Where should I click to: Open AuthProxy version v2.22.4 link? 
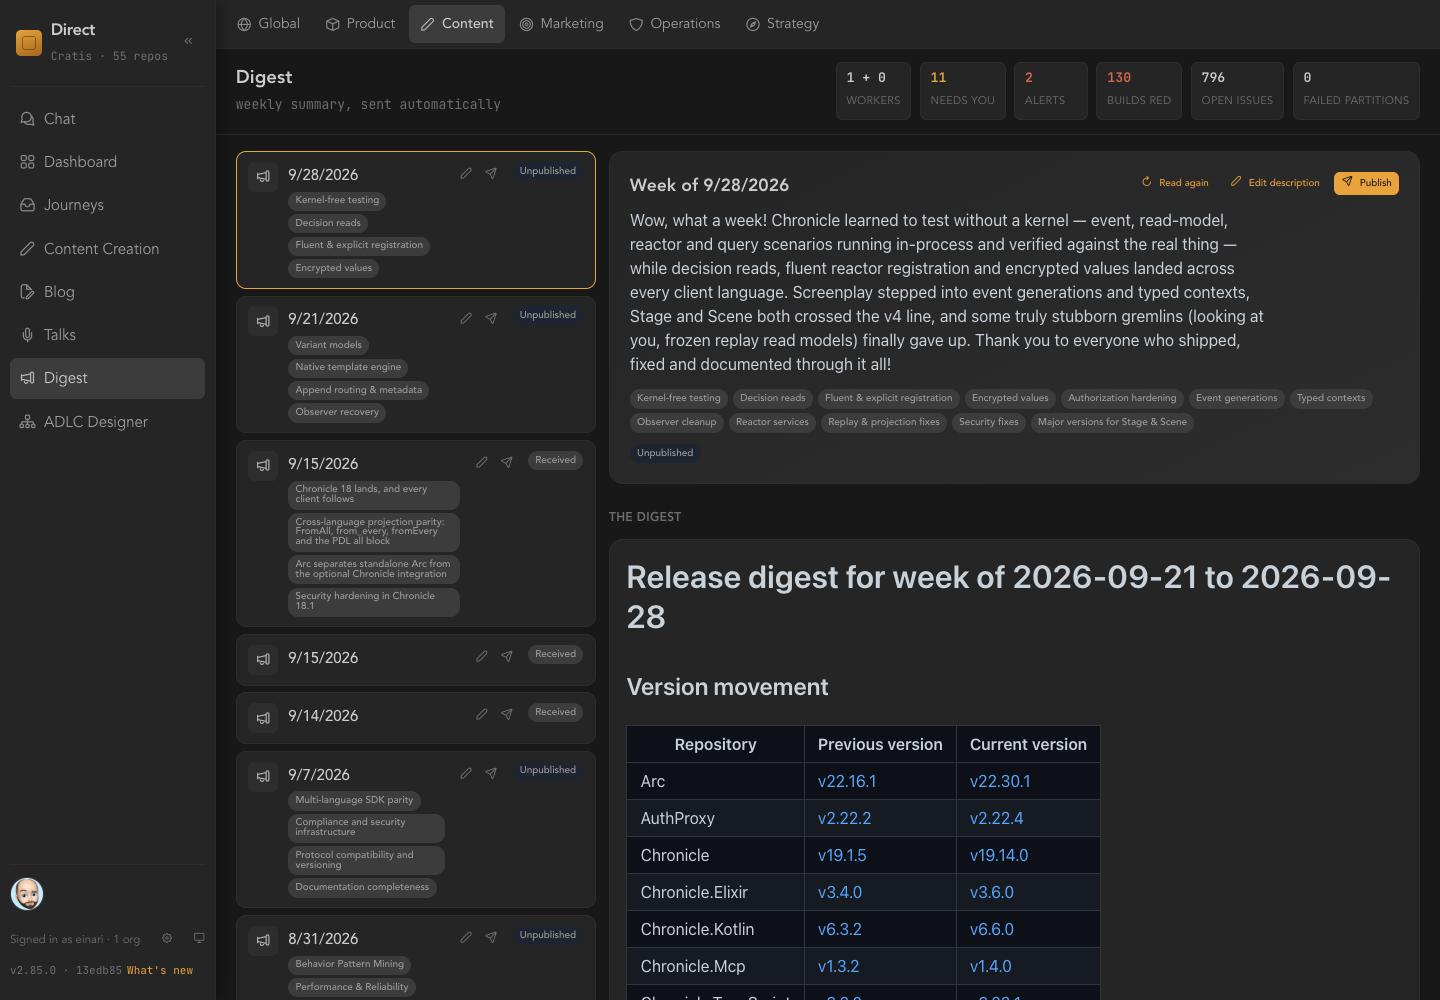997,819
